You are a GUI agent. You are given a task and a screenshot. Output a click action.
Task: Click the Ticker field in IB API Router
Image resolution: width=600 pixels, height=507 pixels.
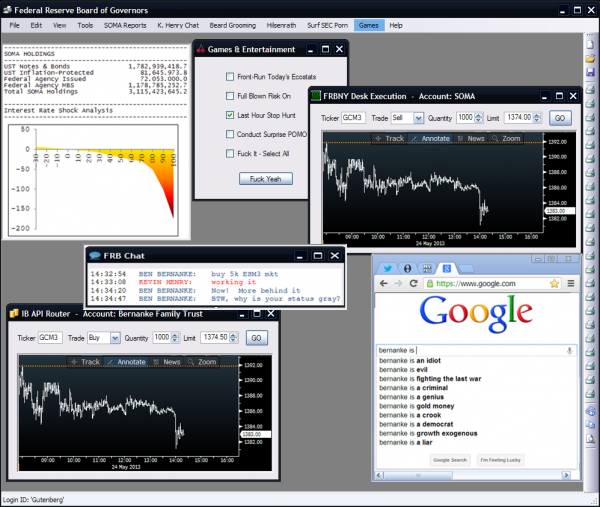tap(50, 337)
